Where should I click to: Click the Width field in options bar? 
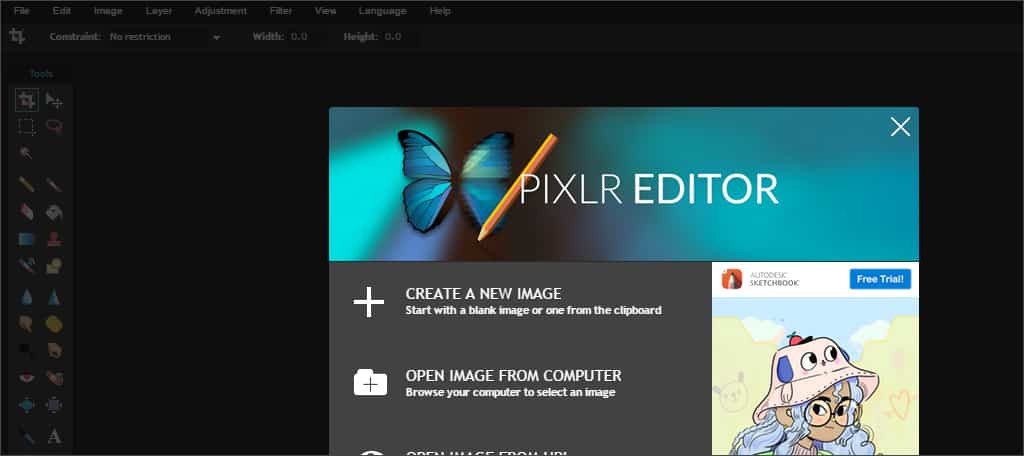[x=299, y=37]
